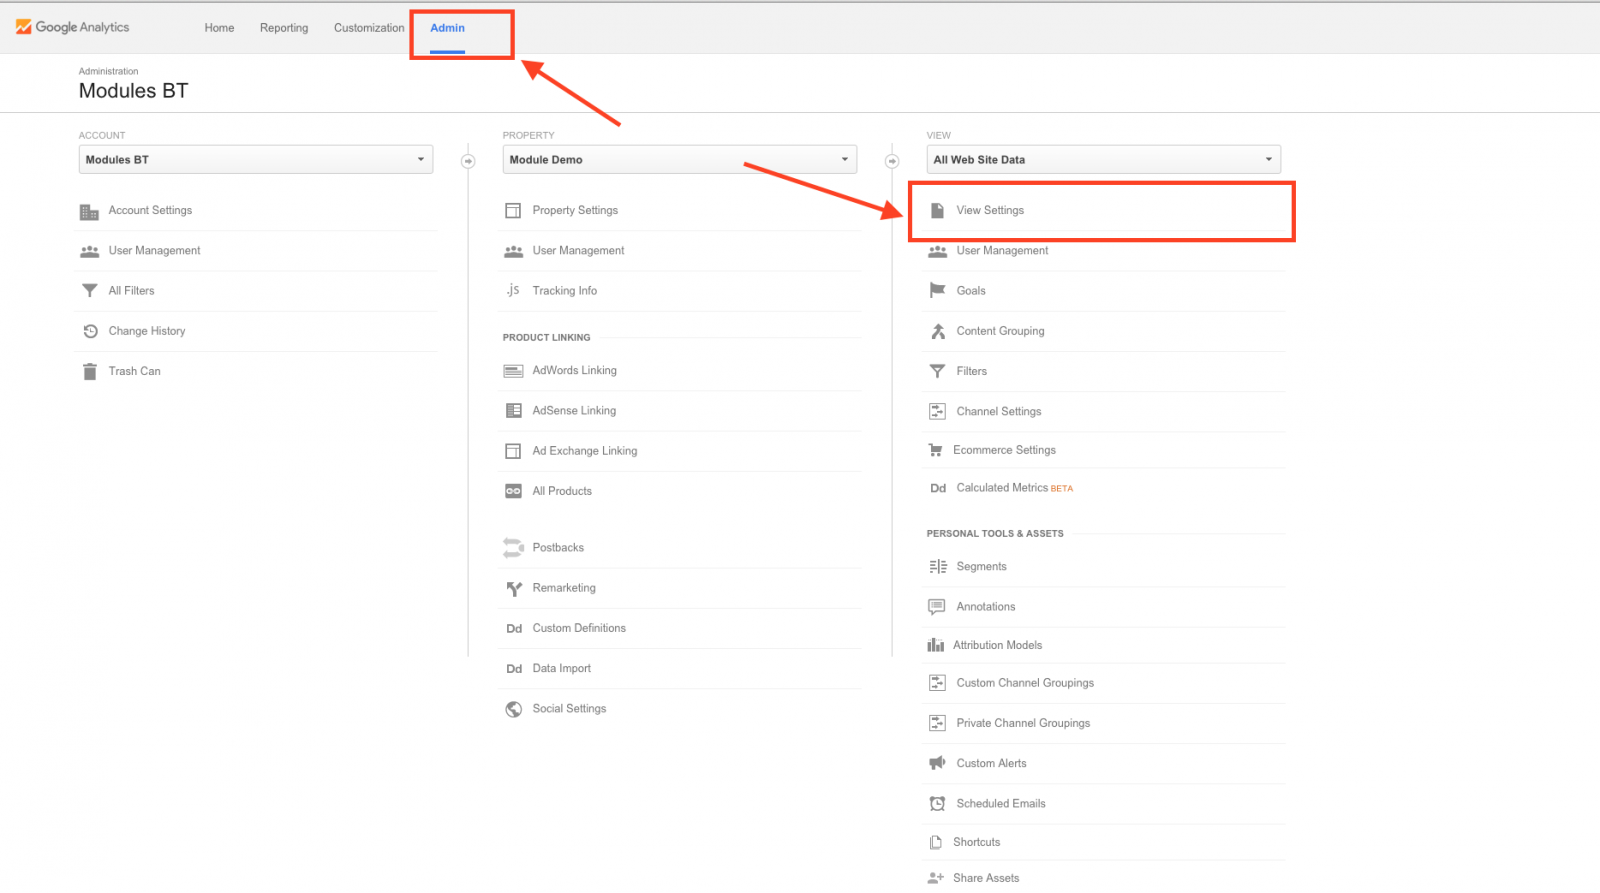The height and width of the screenshot is (893, 1600).
Task: Open Data Import link
Action: tap(561, 668)
